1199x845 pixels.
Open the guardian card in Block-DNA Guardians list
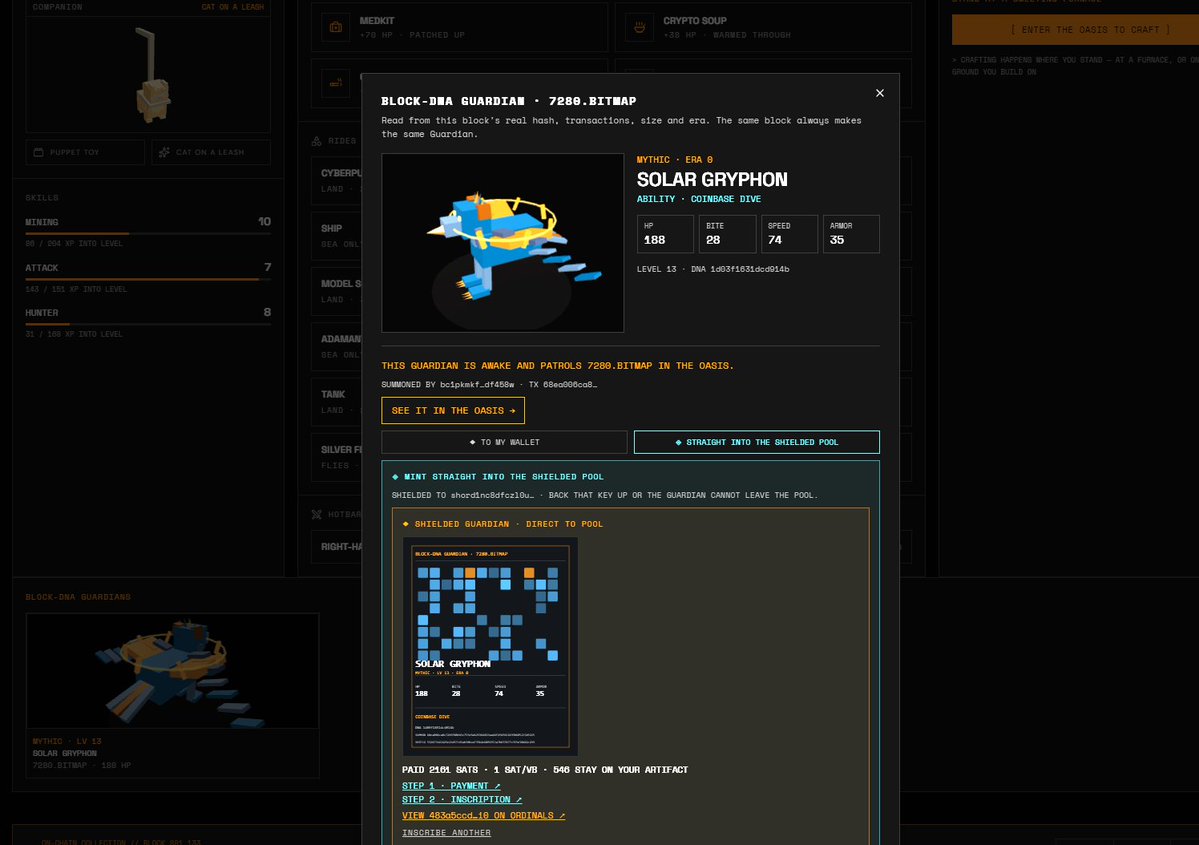tap(172, 695)
